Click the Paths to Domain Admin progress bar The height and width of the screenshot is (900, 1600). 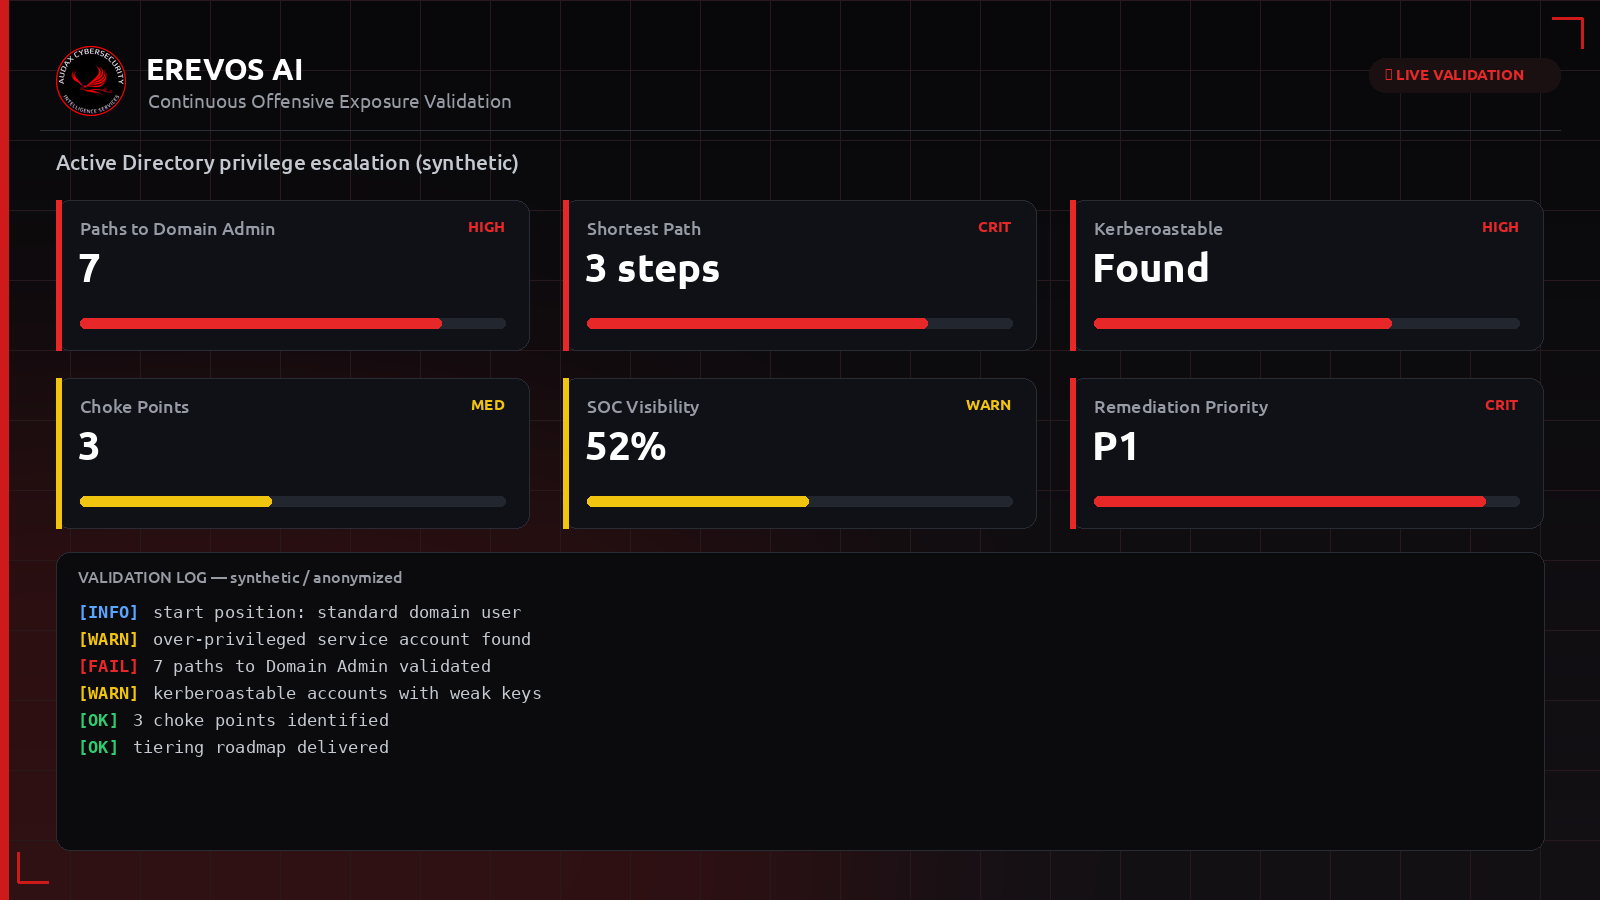pos(293,324)
